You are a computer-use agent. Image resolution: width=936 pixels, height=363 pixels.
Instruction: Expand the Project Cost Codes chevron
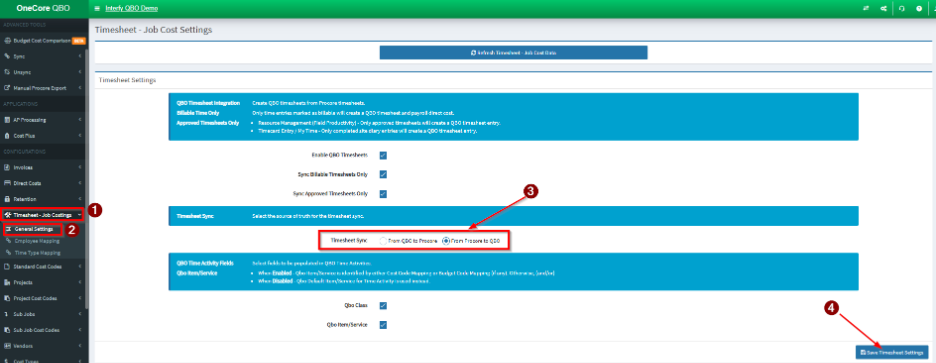(80, 298)
